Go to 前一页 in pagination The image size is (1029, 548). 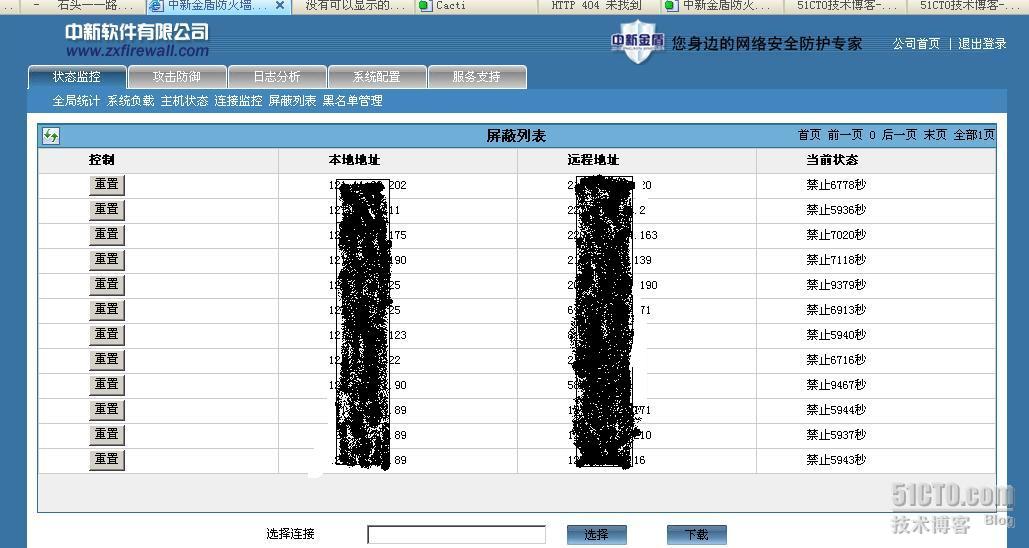tap(845, 135)
